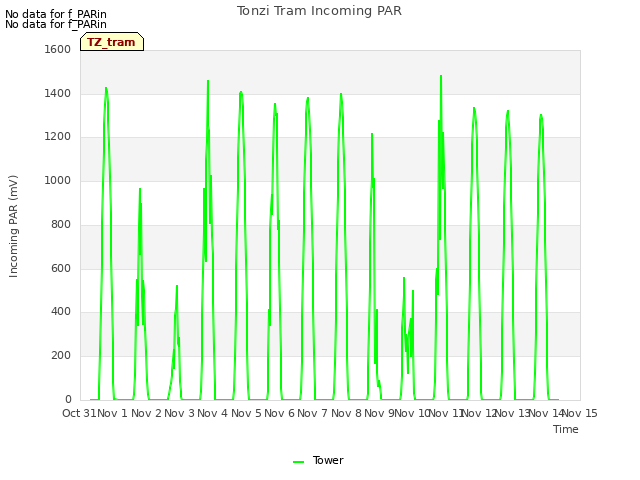
Task: Click the 600 y-axis tick label
Action: [x=61, y=269]
